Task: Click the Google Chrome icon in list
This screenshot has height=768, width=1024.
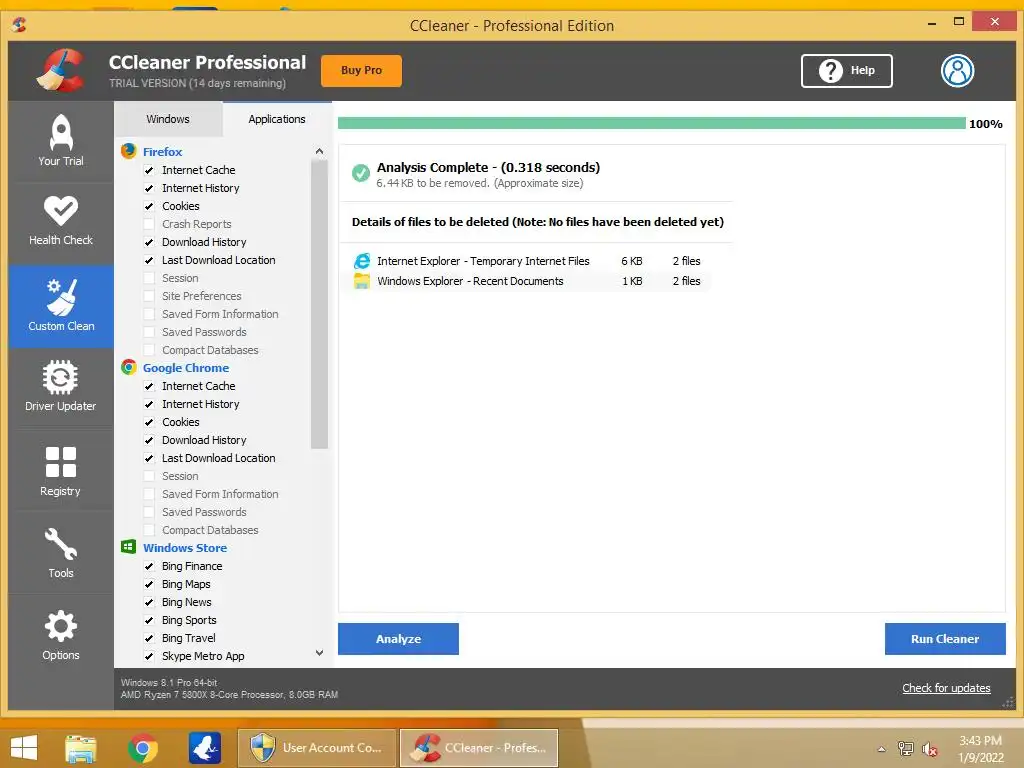Action: pyautogui.click(x=129, y=368)
